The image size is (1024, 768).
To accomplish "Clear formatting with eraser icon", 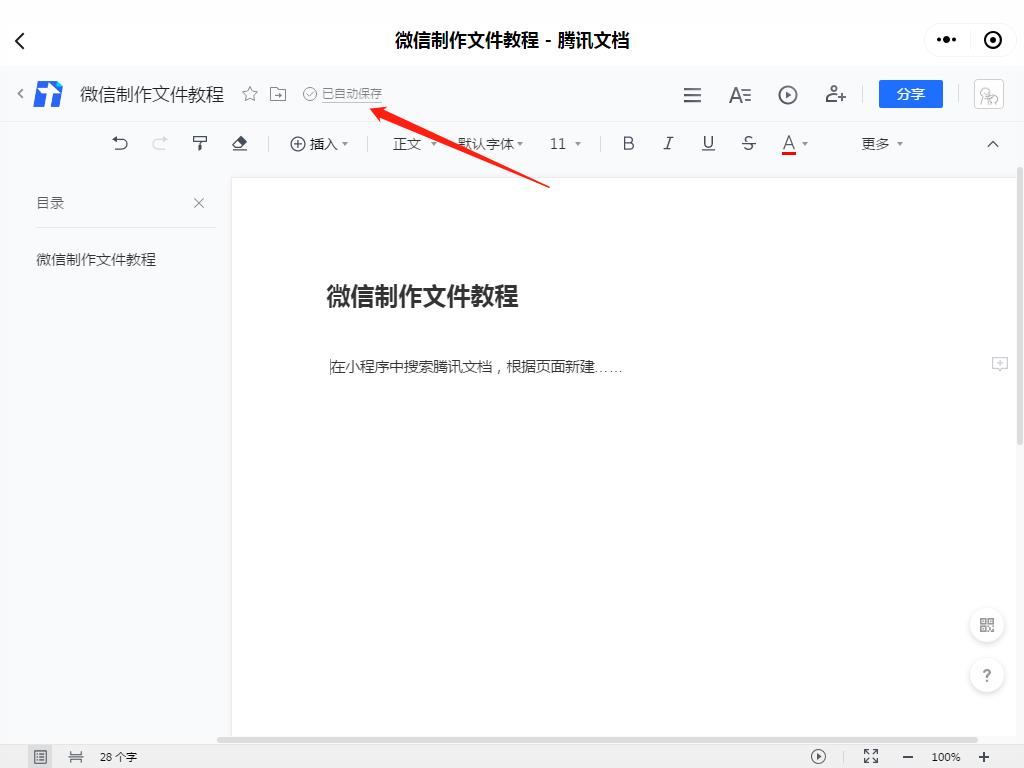I will point(240,143).
